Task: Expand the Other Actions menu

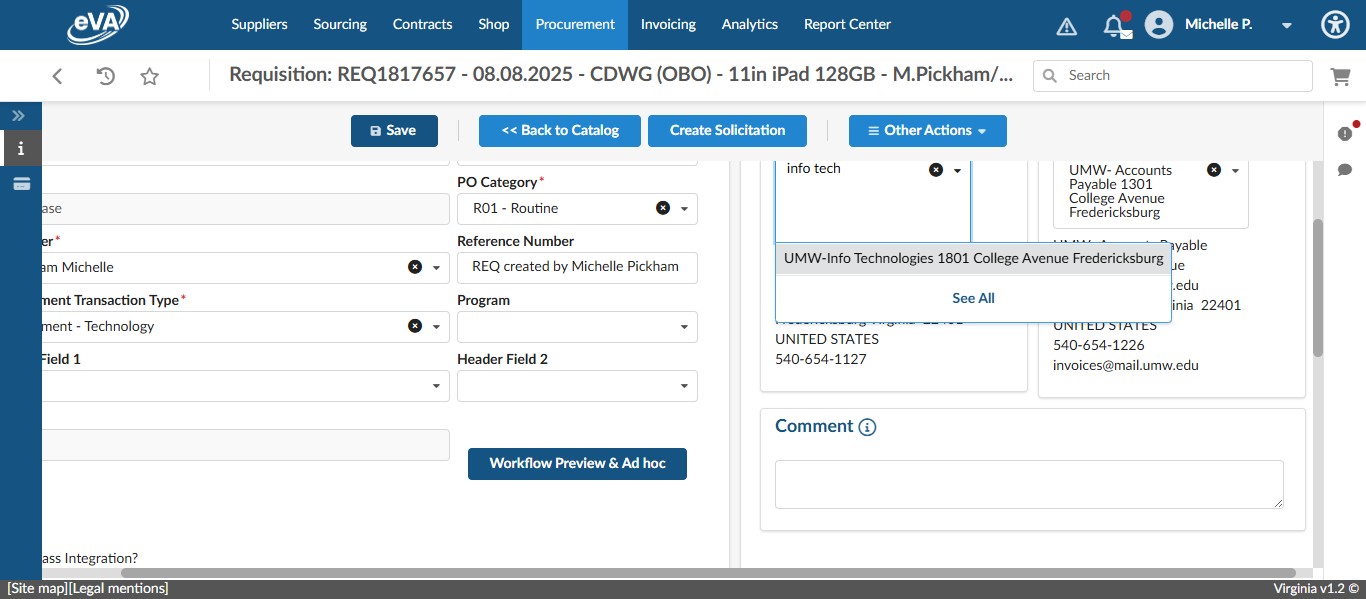Action: 927,130
